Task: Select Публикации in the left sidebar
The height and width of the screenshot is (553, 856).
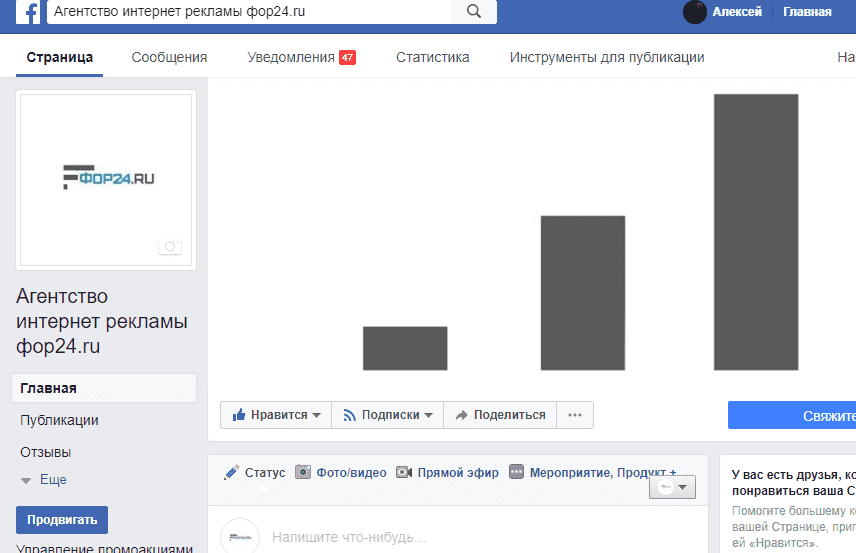Action: click(60, 420)
